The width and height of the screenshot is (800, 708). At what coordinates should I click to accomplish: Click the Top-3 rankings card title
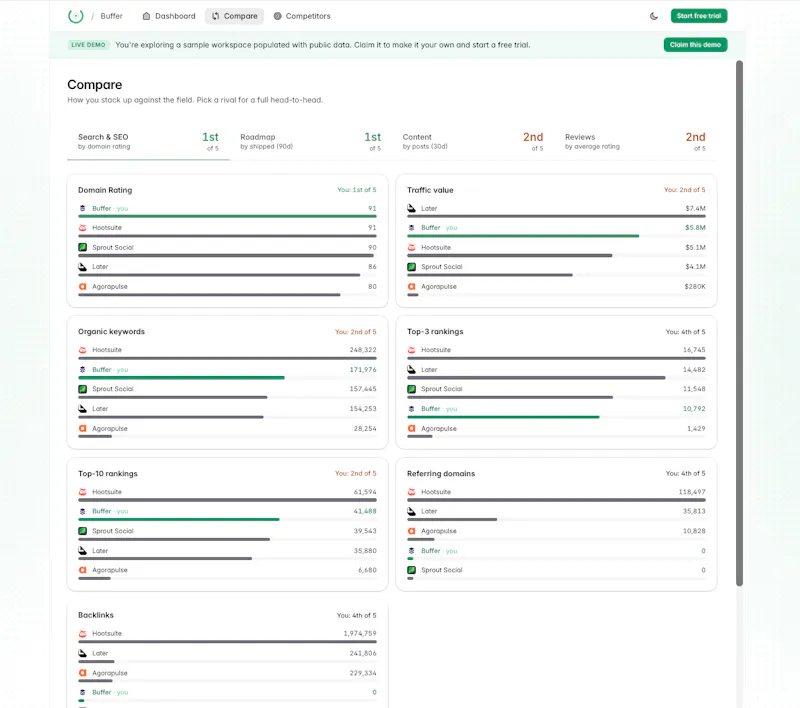pos(435,332)
